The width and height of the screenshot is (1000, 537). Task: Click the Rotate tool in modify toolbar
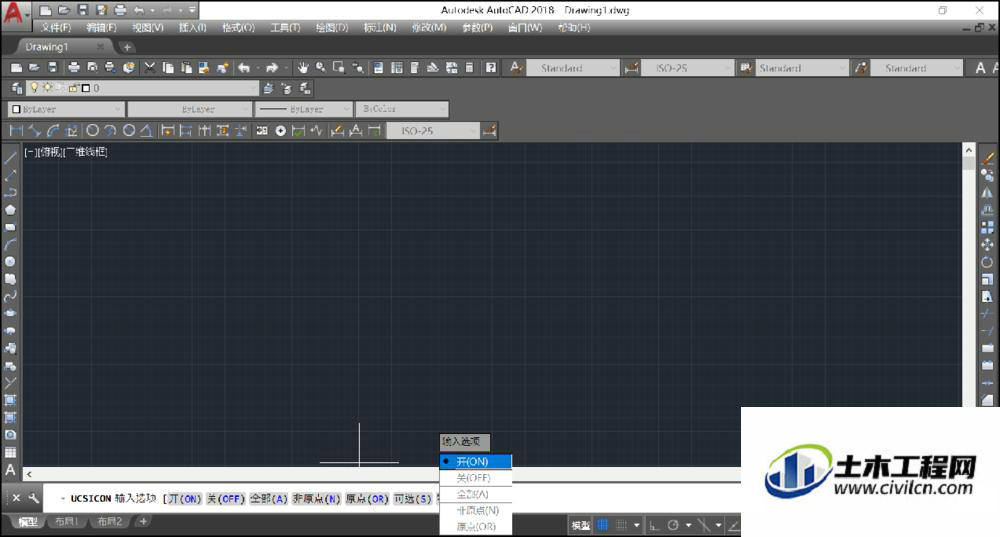(987, 261)
